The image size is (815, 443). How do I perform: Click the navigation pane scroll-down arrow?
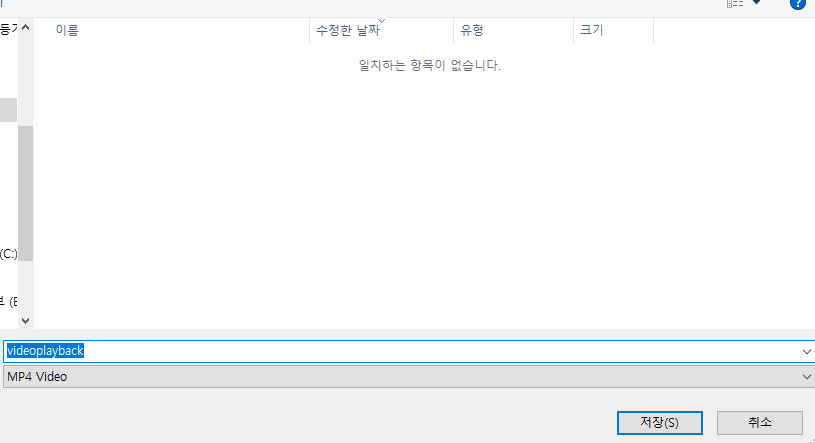(25, 321)
